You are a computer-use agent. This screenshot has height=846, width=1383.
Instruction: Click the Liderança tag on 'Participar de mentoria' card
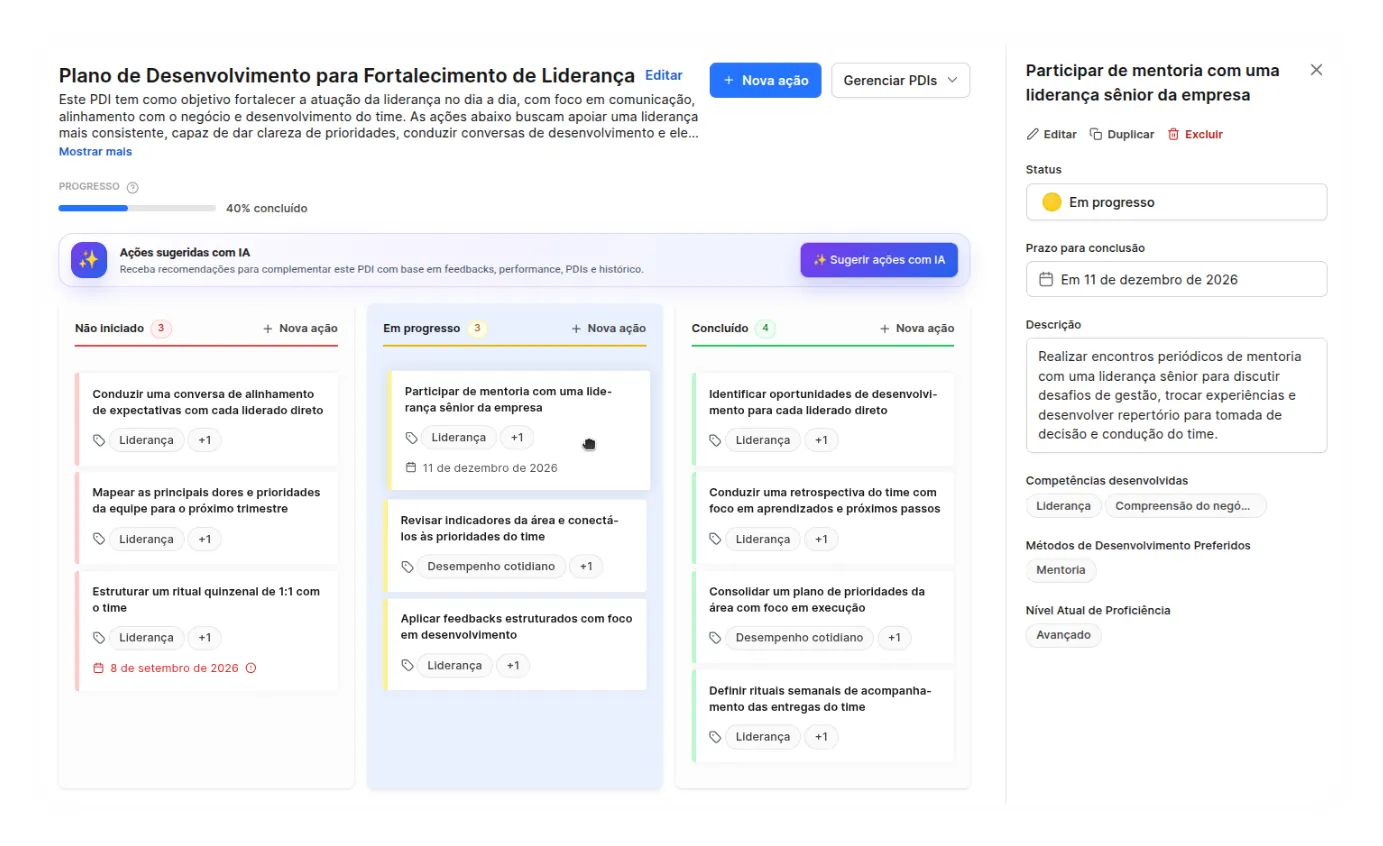458,438
